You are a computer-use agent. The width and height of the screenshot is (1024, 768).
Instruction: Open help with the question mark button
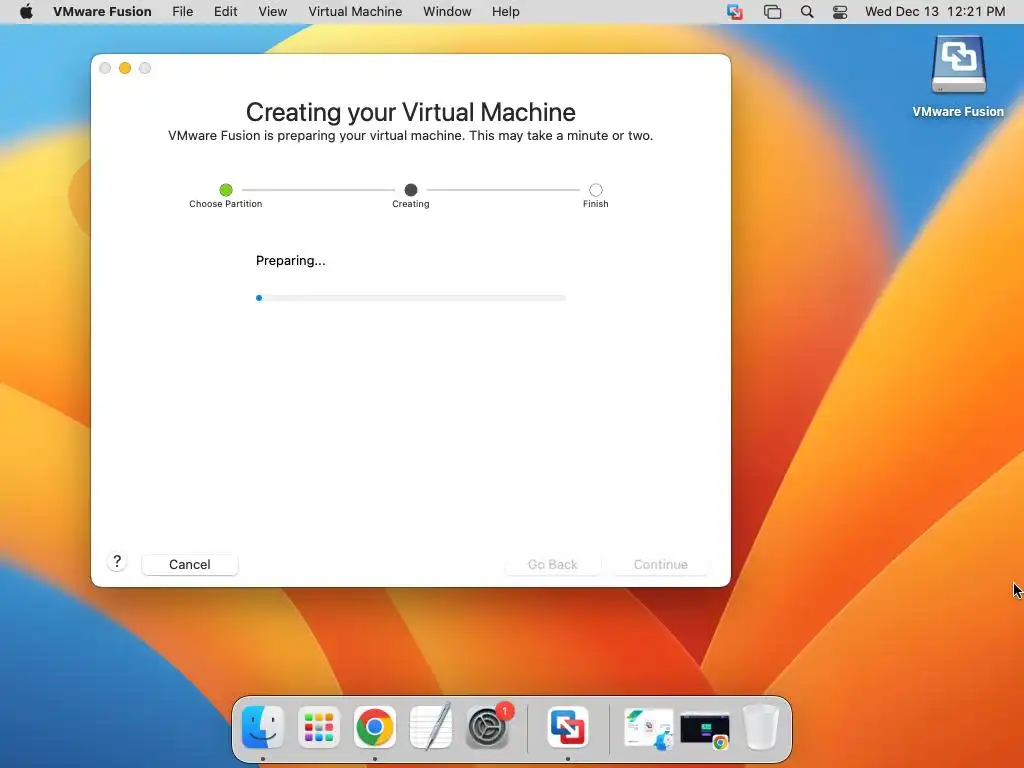coord(117,562)
